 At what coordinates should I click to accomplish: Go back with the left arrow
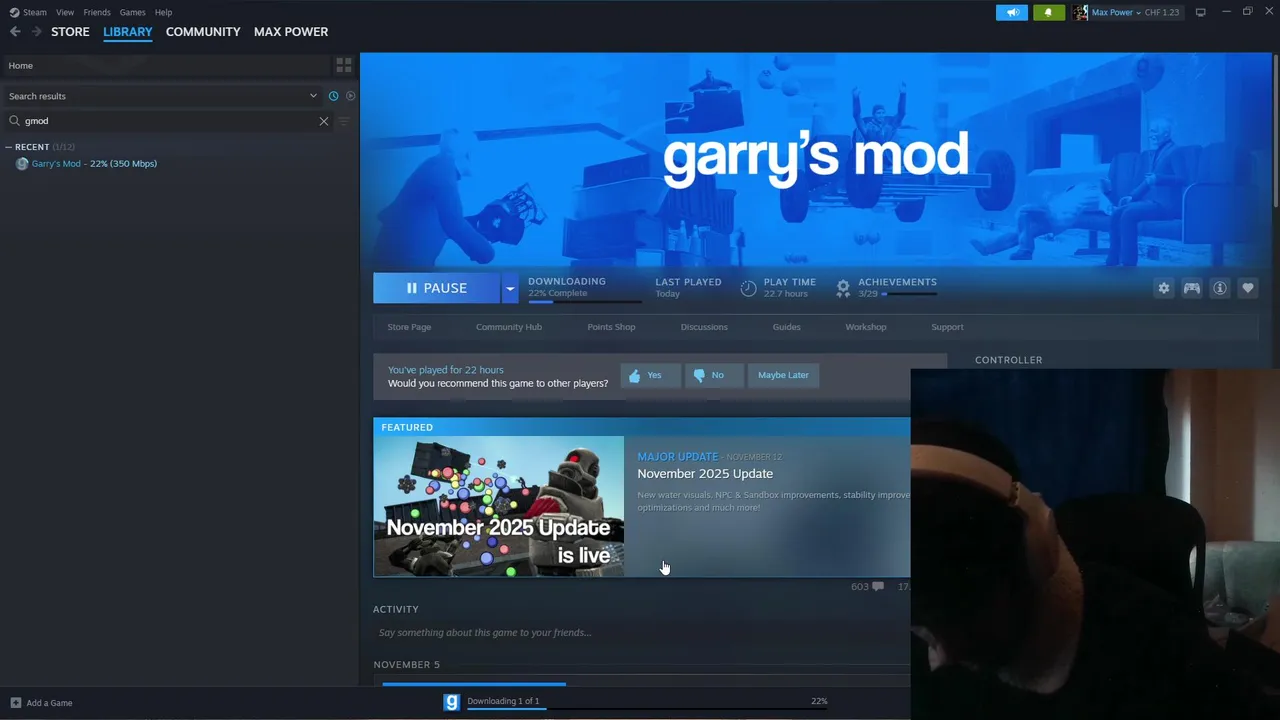click(x=15, y=32)
